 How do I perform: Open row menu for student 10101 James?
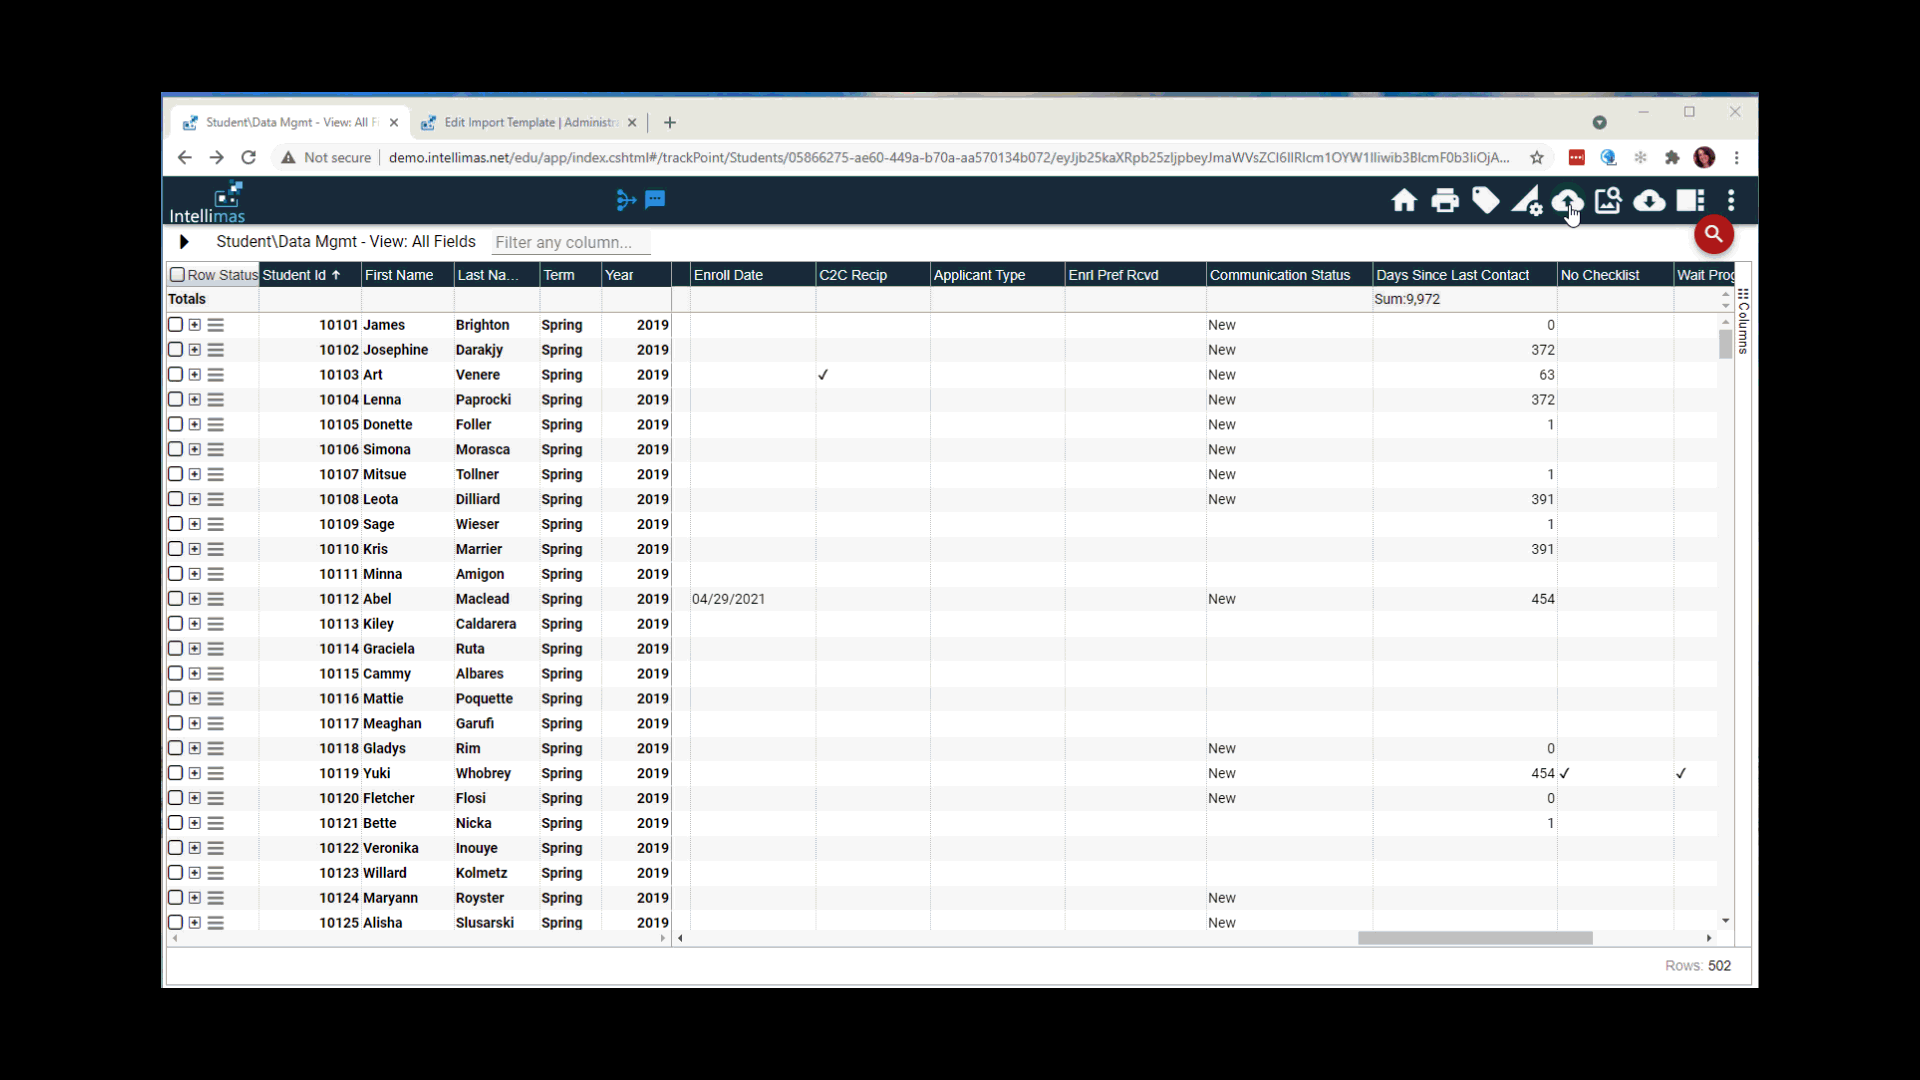click(x=216, y=325)
